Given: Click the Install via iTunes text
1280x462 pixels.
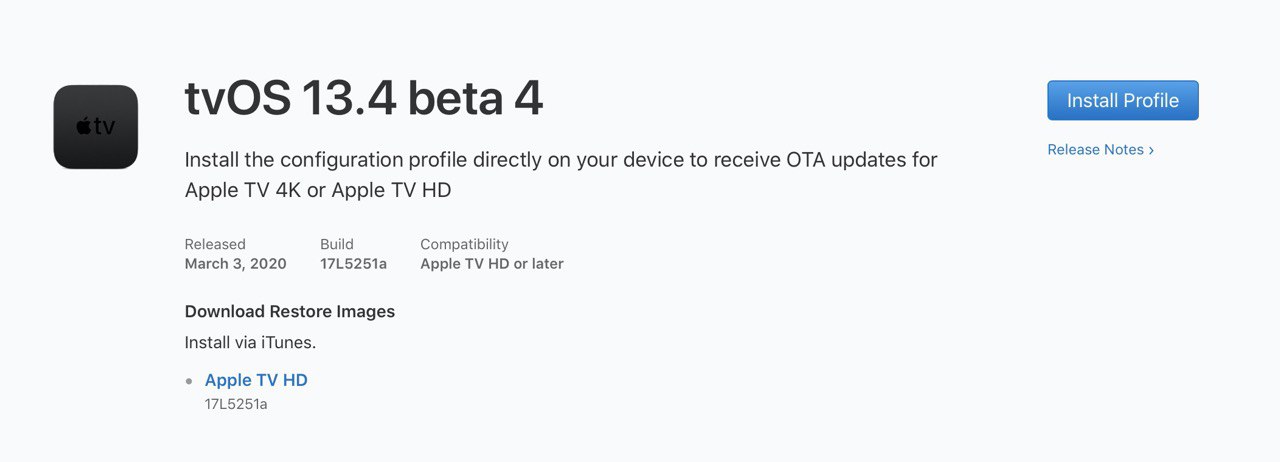Looking at the screenshot, I should (250, 343).
